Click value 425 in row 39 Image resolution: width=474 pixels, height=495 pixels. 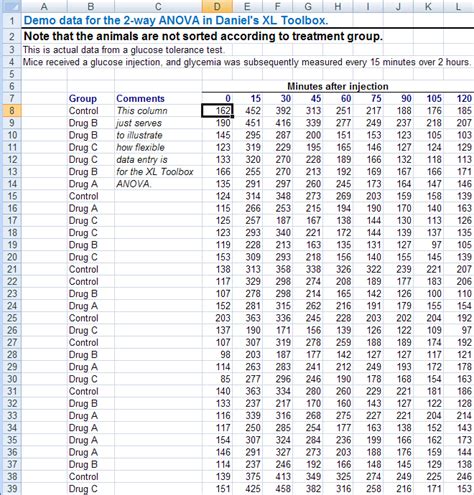point(253,489)
